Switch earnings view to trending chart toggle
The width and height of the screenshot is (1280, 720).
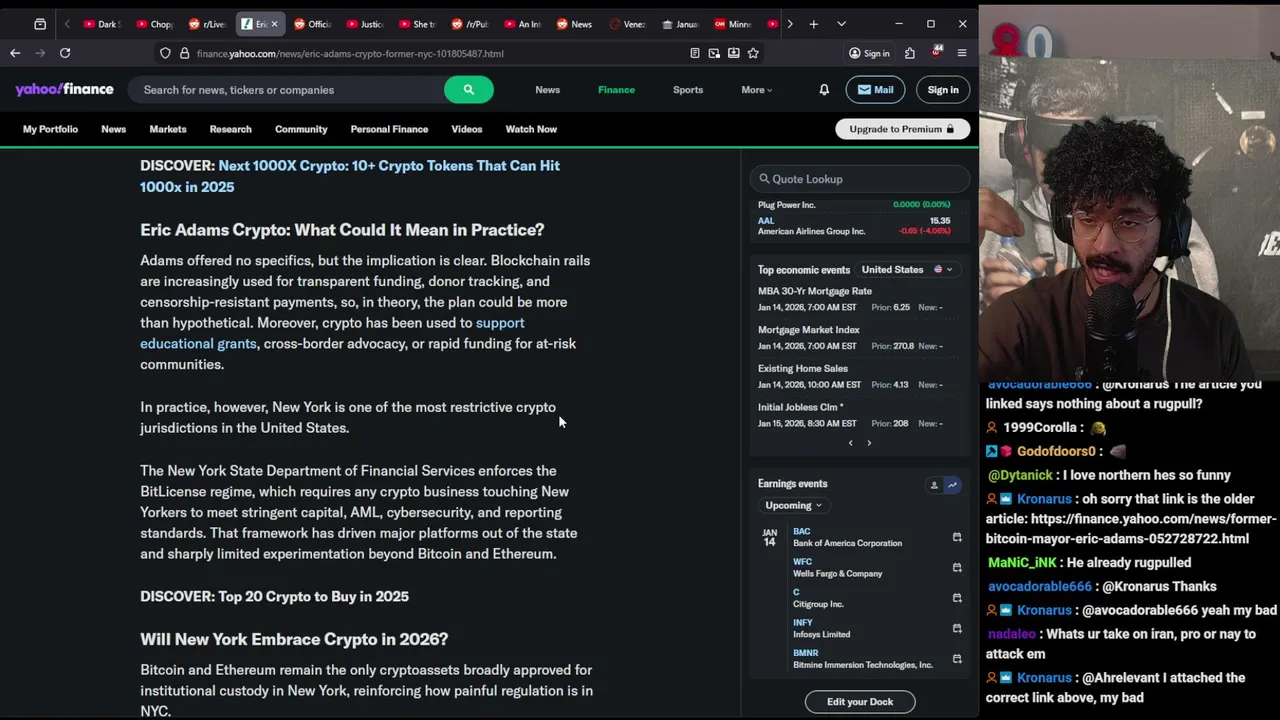tap(952, 485)
